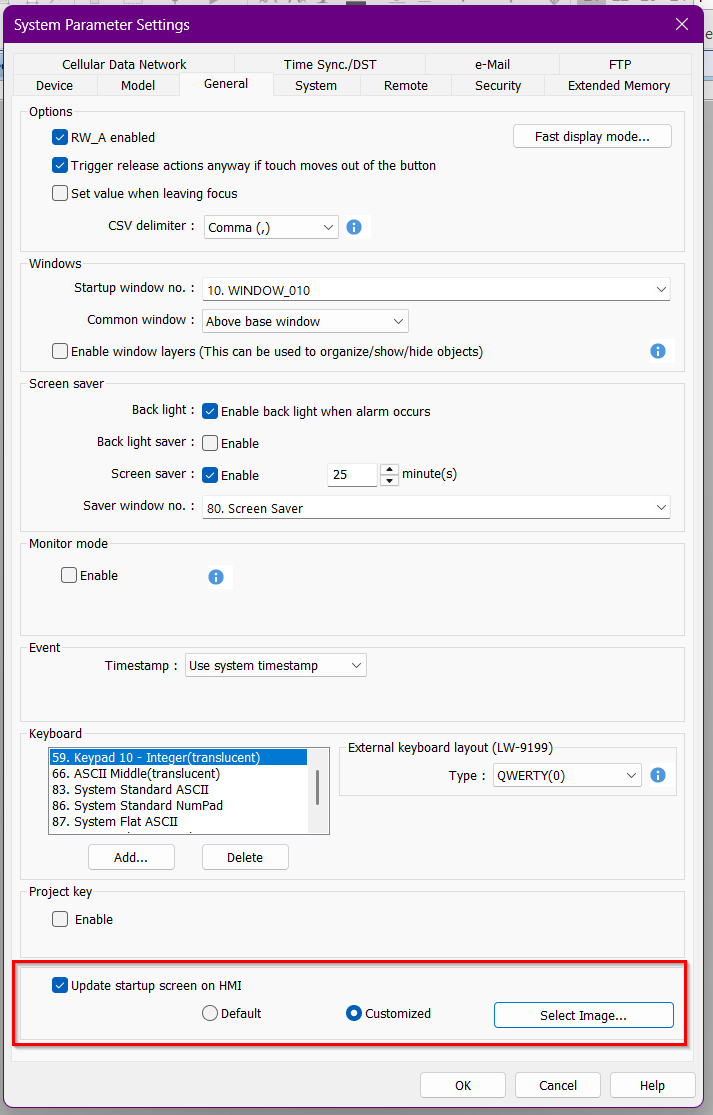Select the Default startup screen radio button
Screen dimensions: 713x1115
click(210, 1013)
